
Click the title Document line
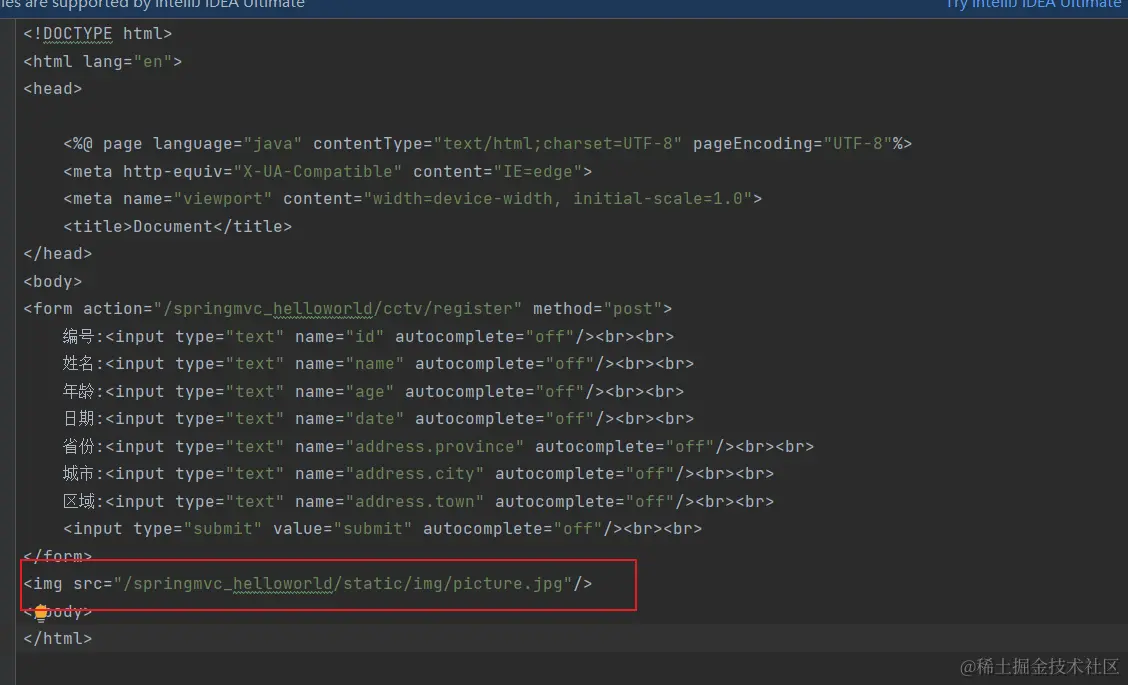point(178,227)
